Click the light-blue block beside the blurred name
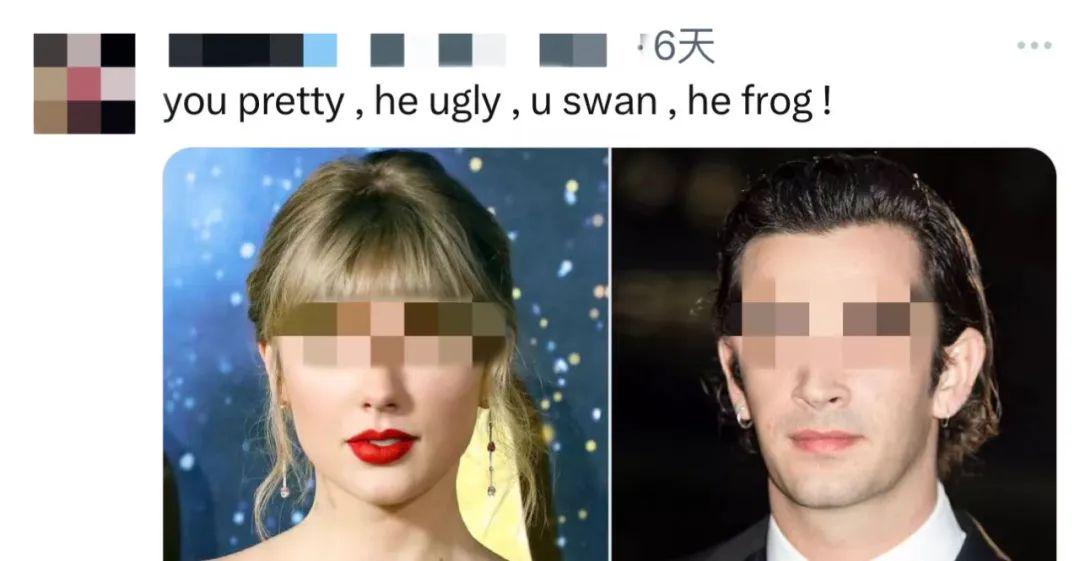The width and height of the screenshot is (1080, 561). (x=320, y=50)
